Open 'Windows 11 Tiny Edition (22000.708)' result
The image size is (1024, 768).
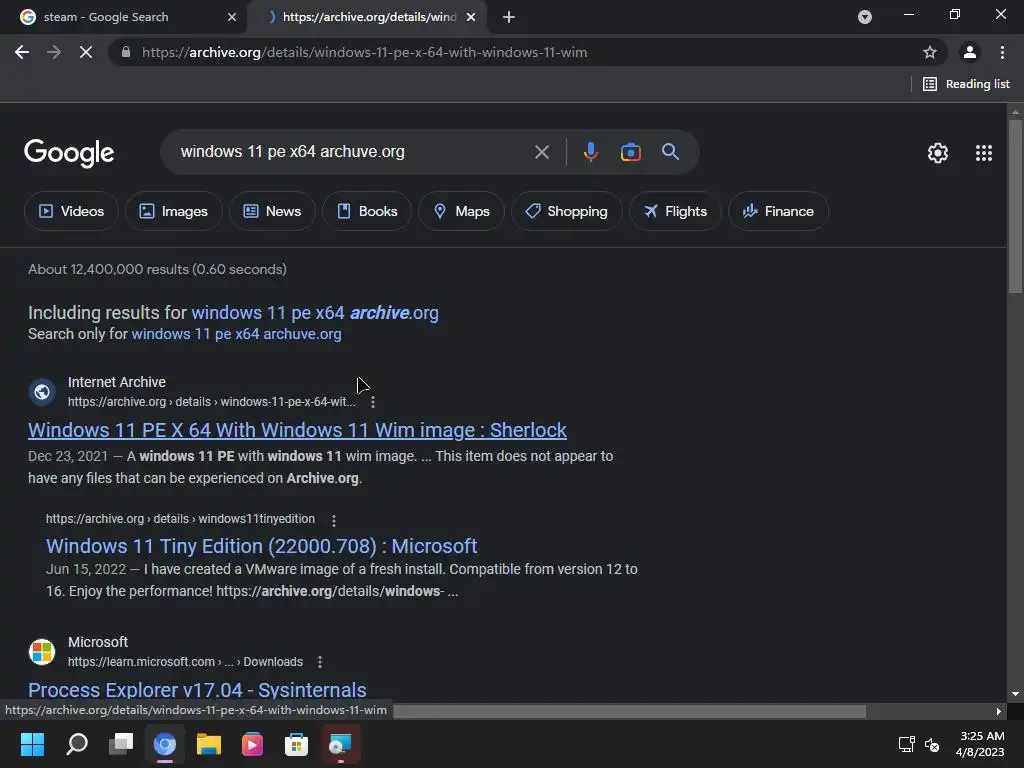click(x=261, y=546)
